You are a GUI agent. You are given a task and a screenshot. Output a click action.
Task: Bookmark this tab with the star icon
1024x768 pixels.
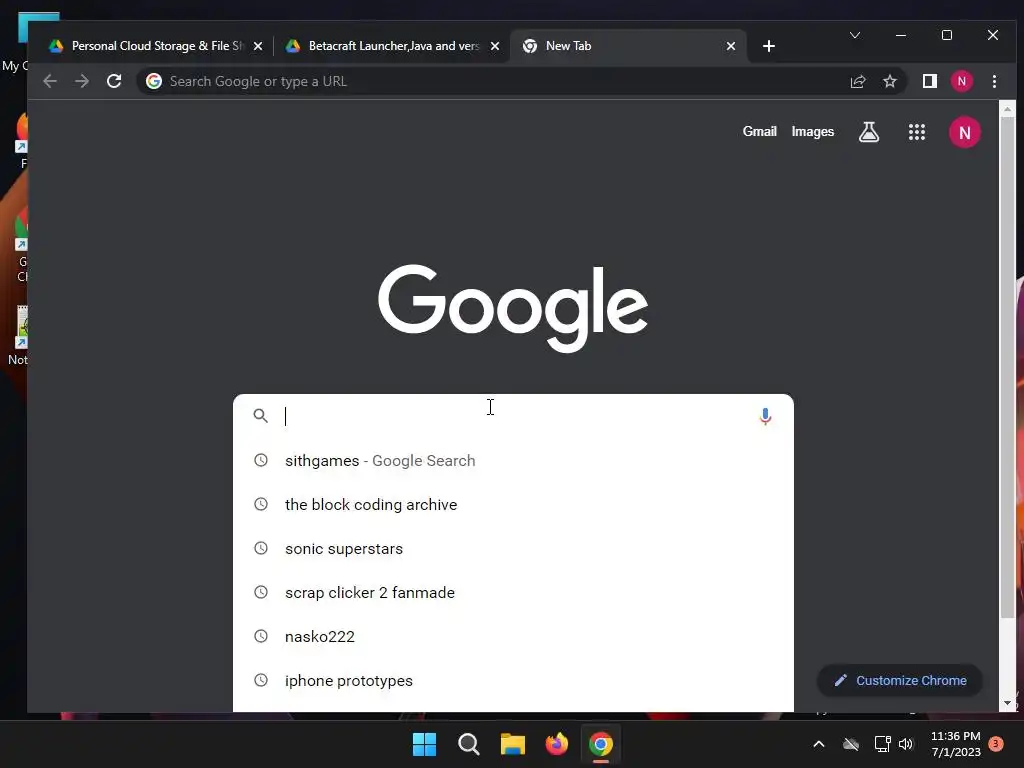tap(889, 81)
